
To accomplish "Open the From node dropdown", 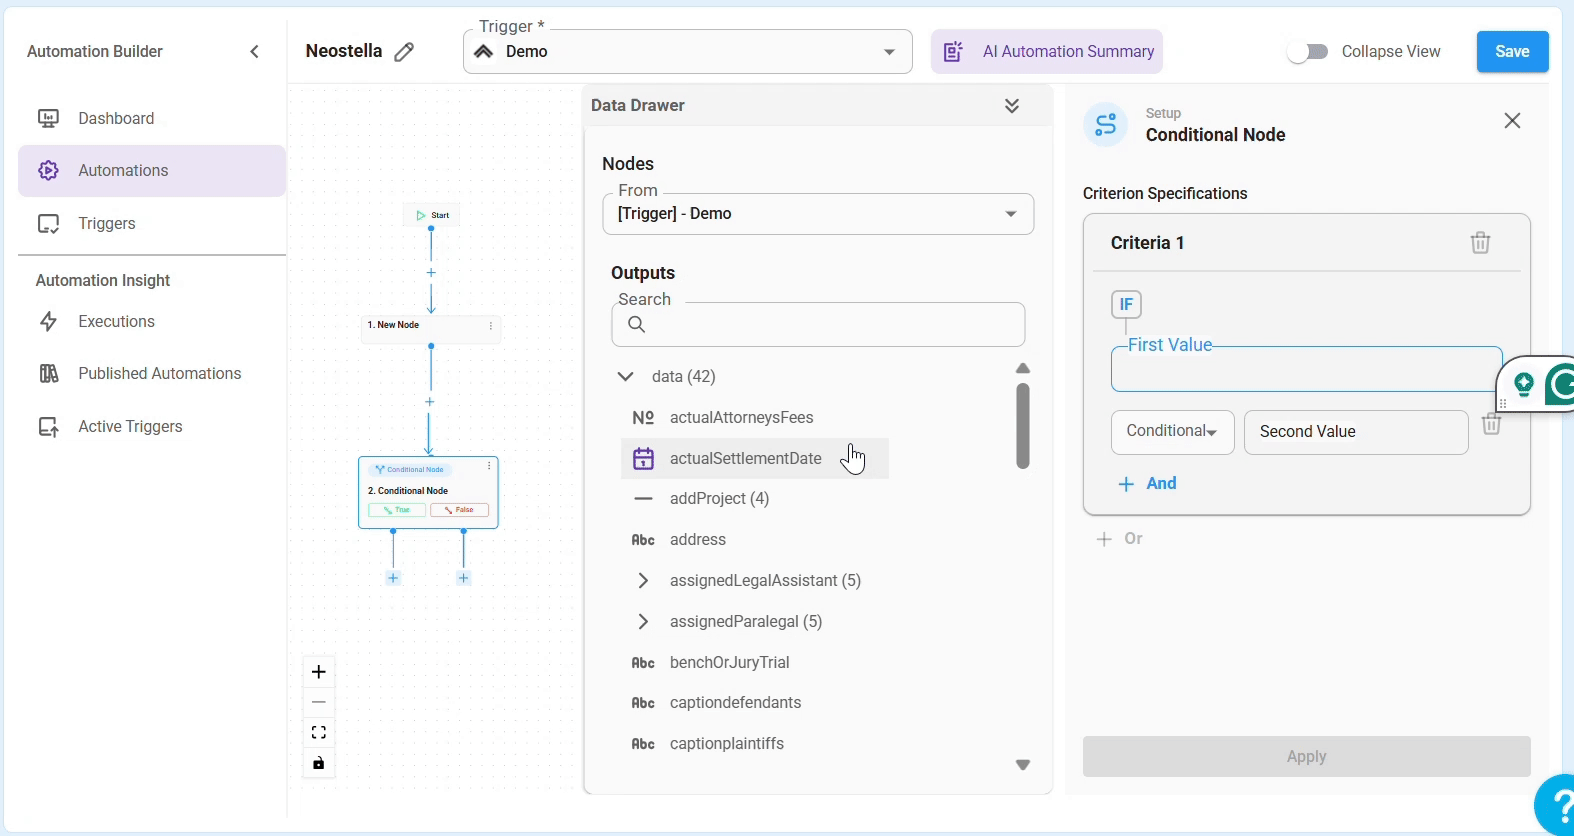I will click(x=818, y=214).
